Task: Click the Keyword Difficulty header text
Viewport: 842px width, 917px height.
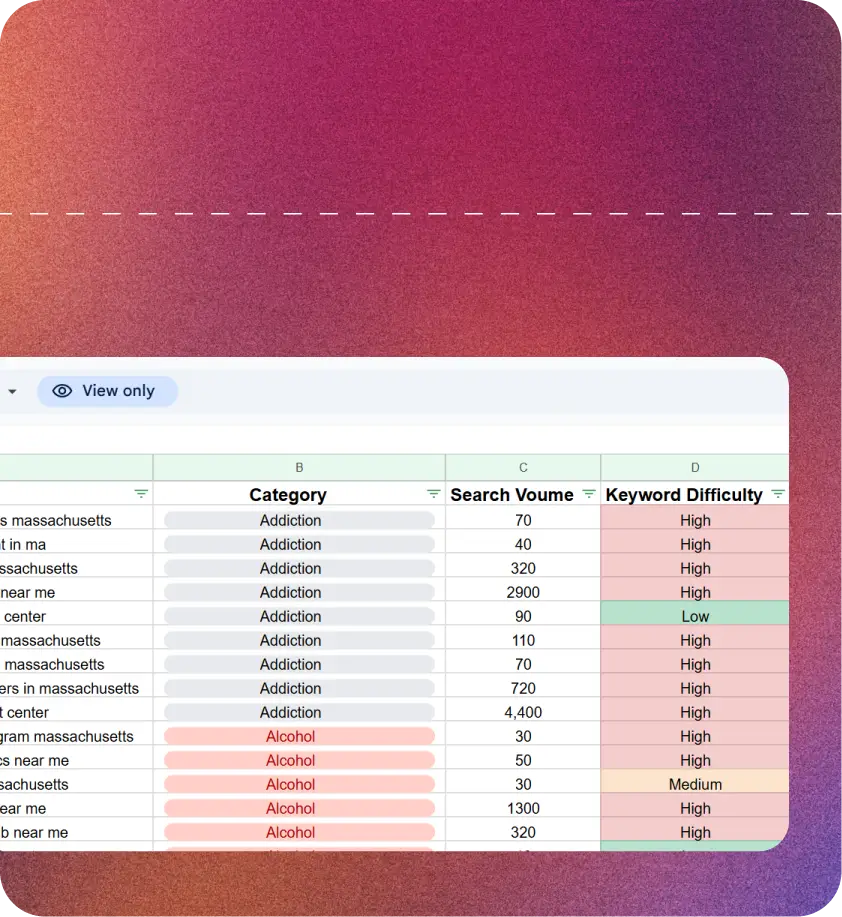Action: pyautogui.click(x=684, y=495)
